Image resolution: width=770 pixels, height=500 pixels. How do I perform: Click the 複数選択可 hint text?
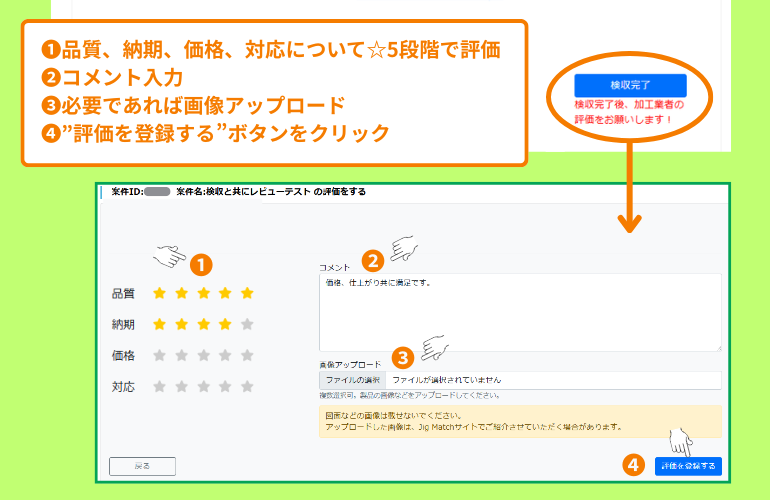tap(410, 395)
